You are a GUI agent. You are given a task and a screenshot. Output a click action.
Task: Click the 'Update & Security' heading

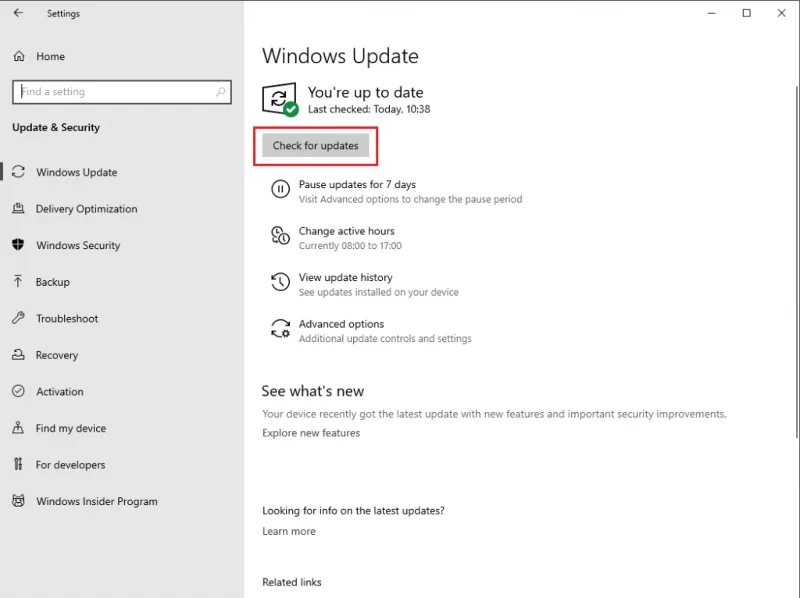(x=56, y=128)
